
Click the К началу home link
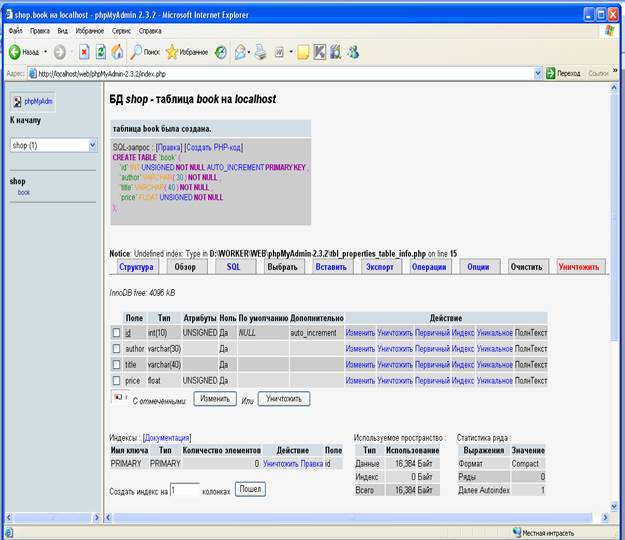[x=25, y=120]
